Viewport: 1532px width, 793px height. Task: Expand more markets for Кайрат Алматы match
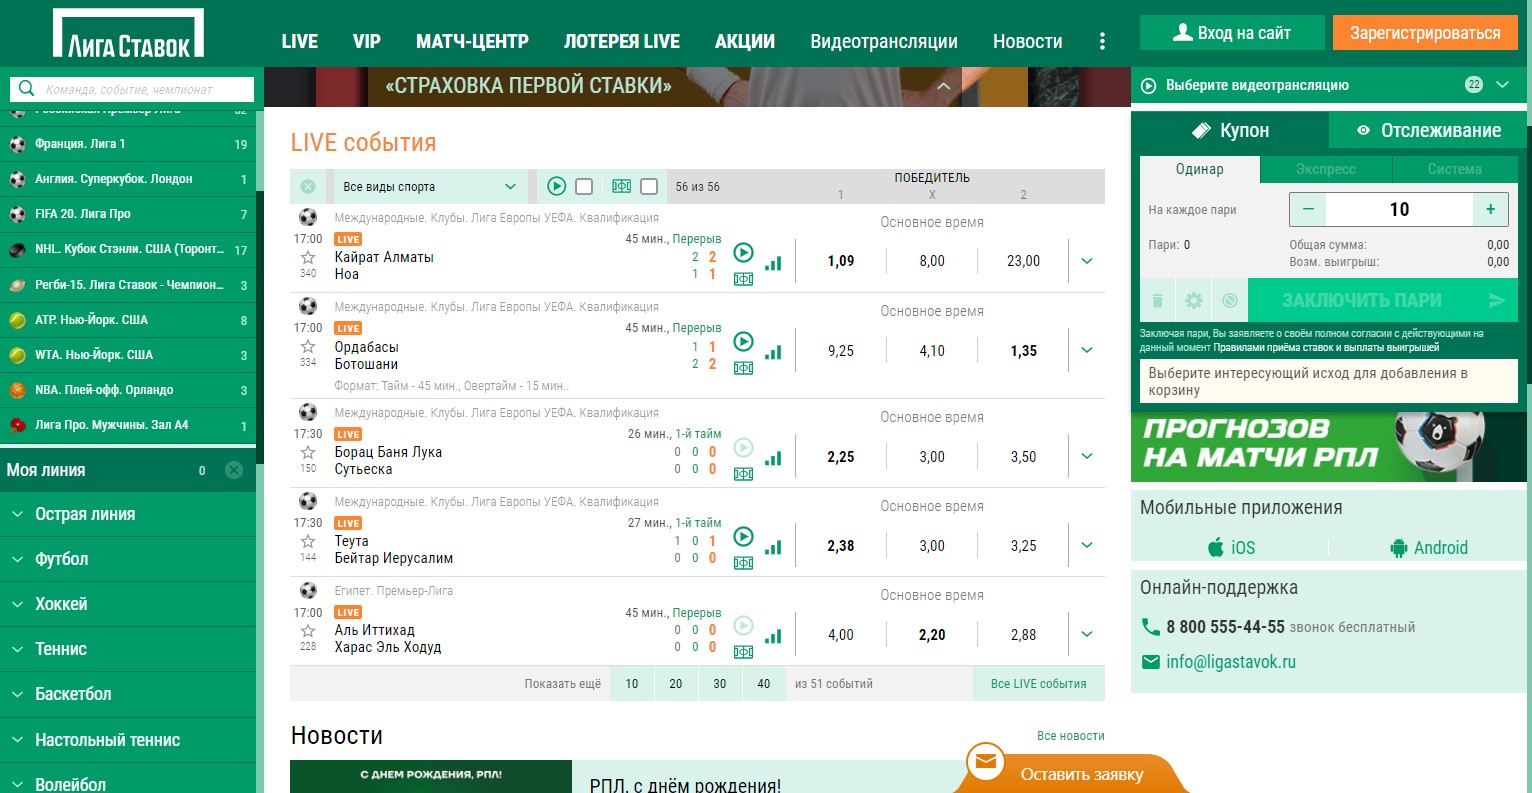click(1087, 261)
